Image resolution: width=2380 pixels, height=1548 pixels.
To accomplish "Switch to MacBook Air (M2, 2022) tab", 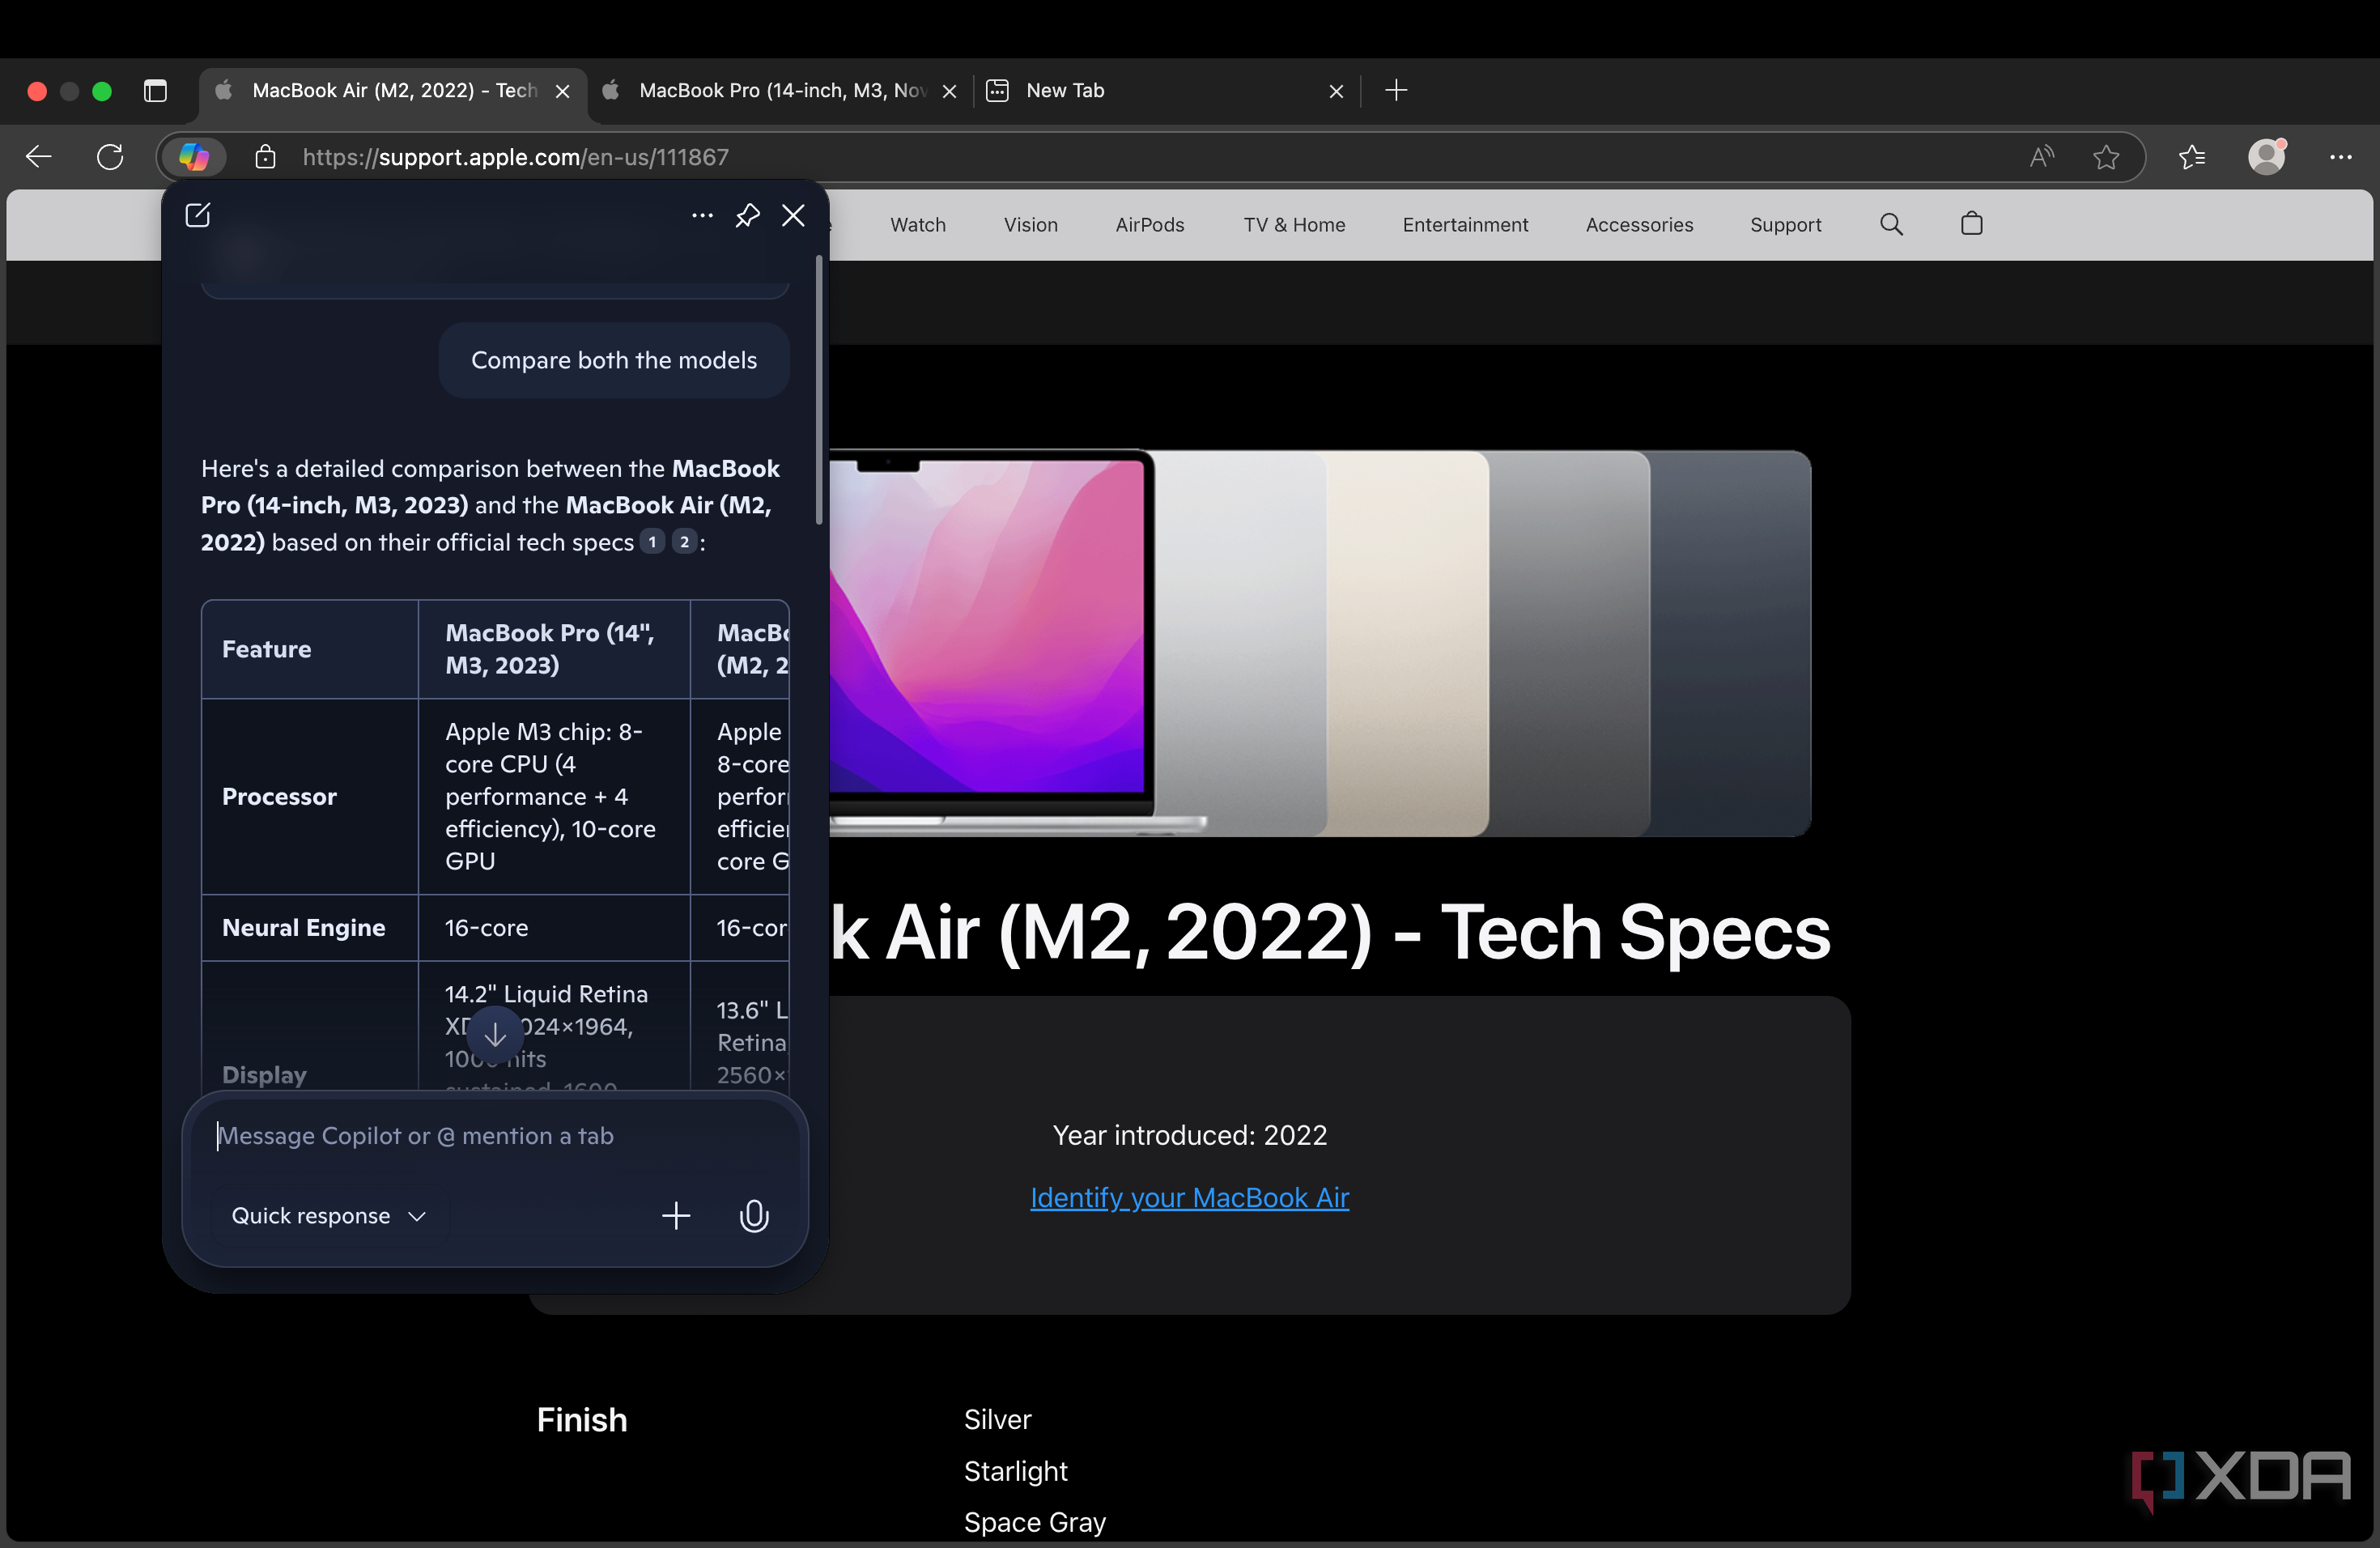I will coord(394,91).
